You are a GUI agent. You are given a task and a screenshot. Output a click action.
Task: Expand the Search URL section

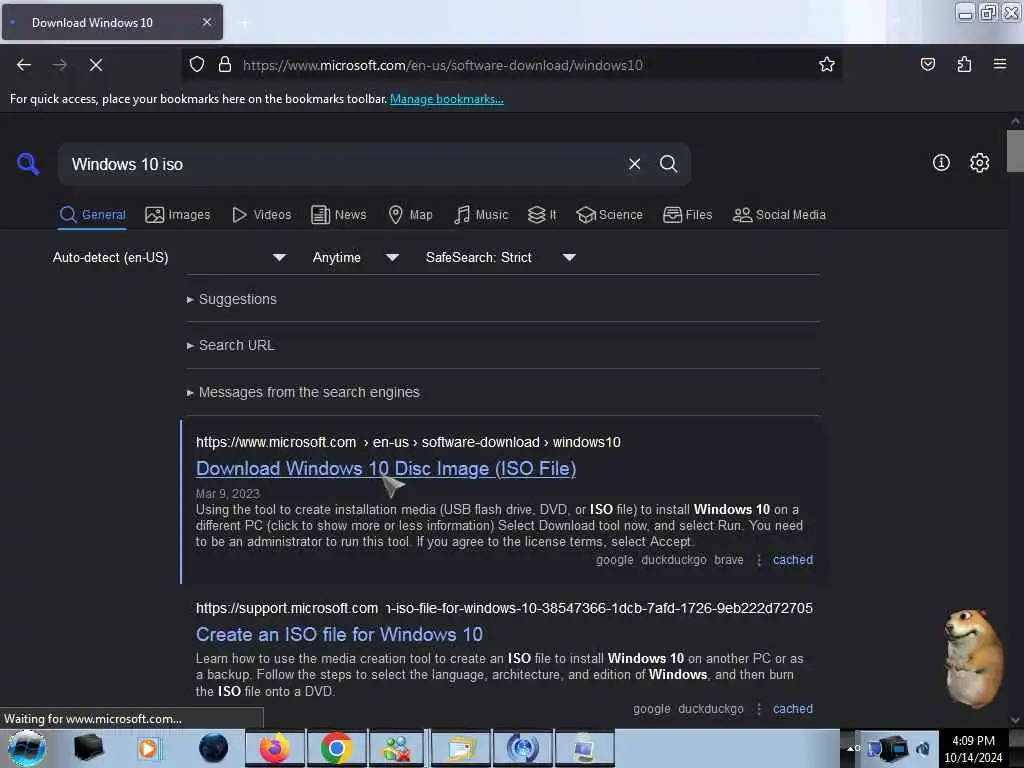coord(236,345)
